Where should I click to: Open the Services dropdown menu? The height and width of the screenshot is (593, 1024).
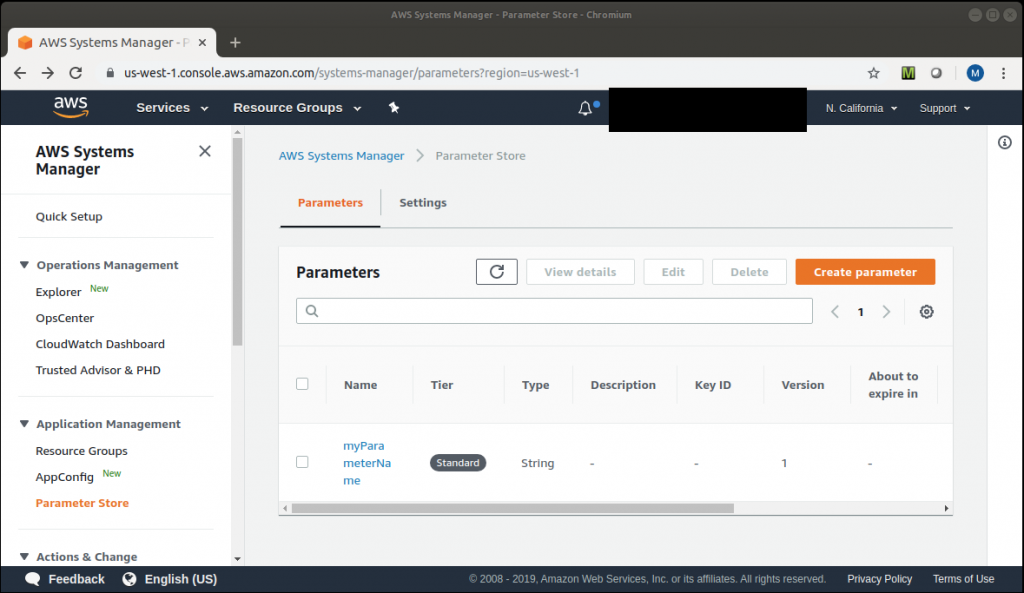pos(172,108)
